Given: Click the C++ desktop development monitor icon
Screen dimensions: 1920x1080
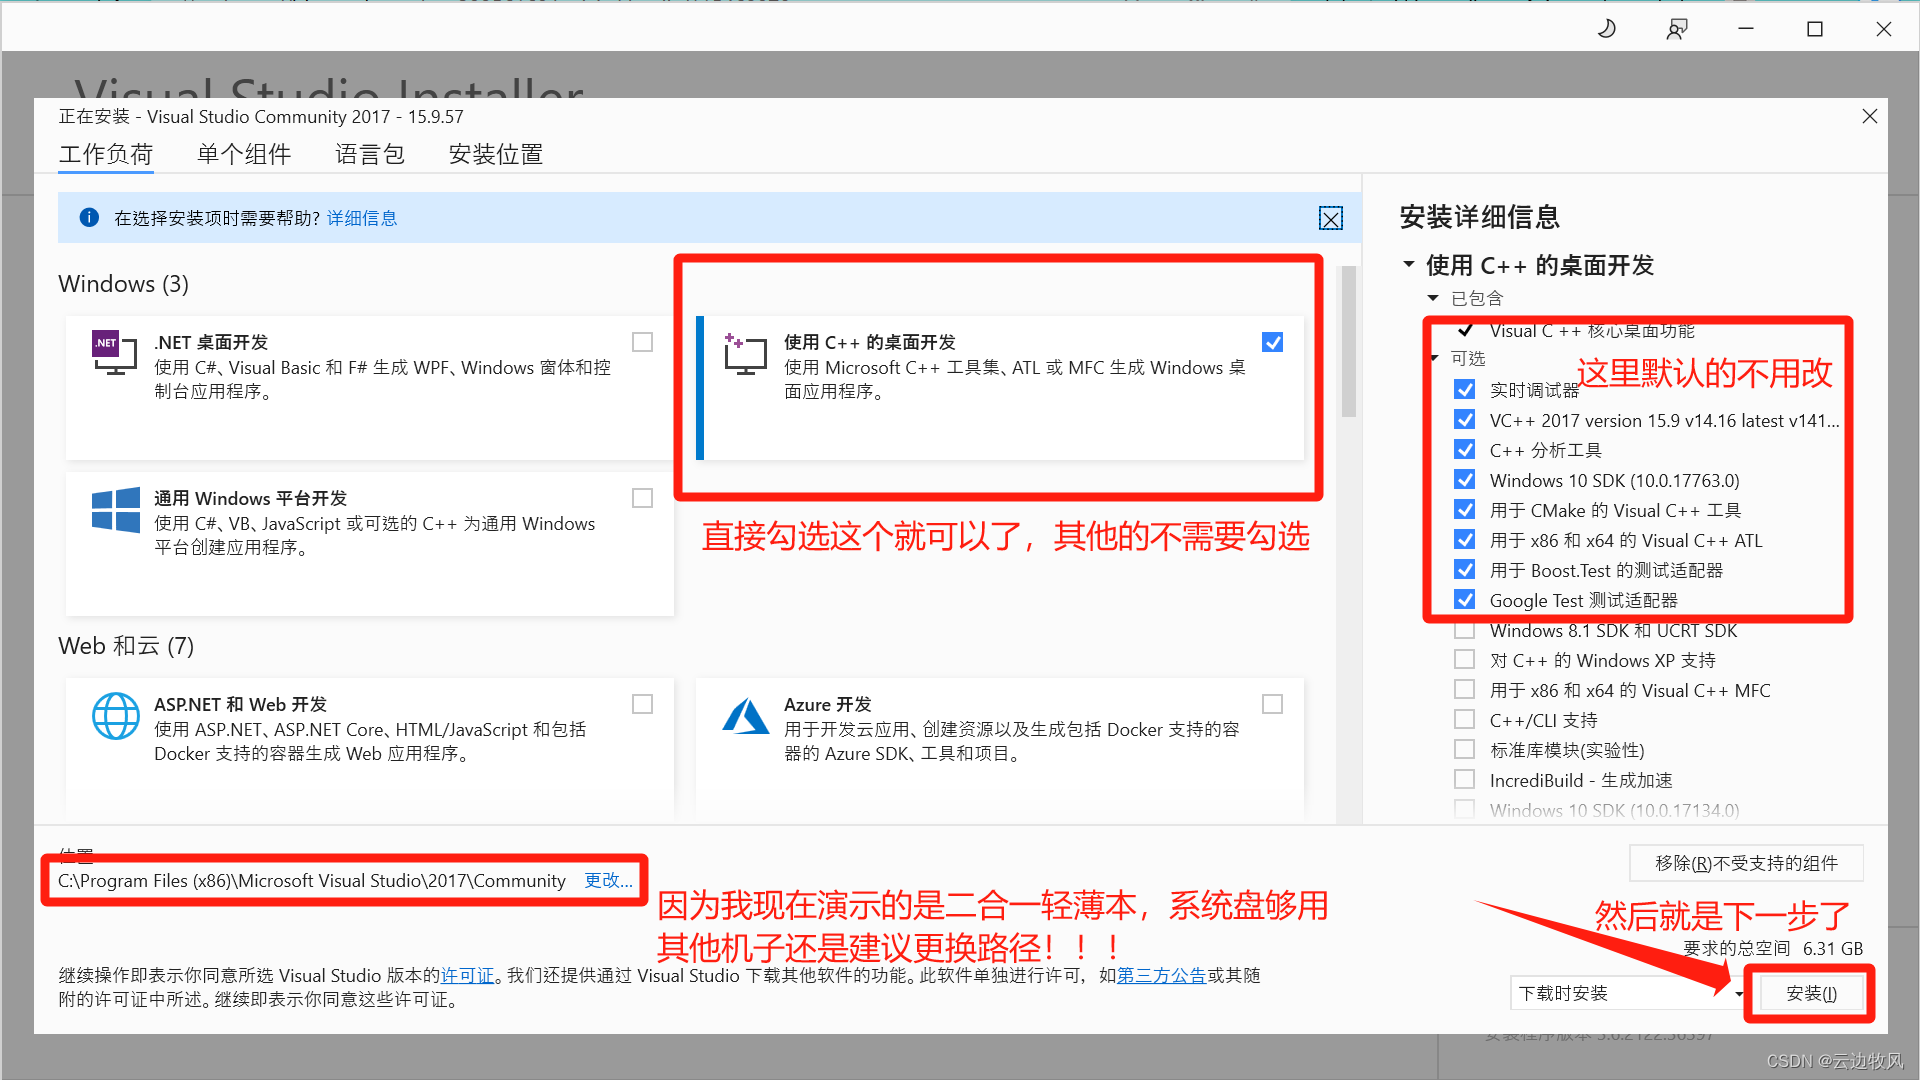Looking at the screenshot, I should (745, 355).
